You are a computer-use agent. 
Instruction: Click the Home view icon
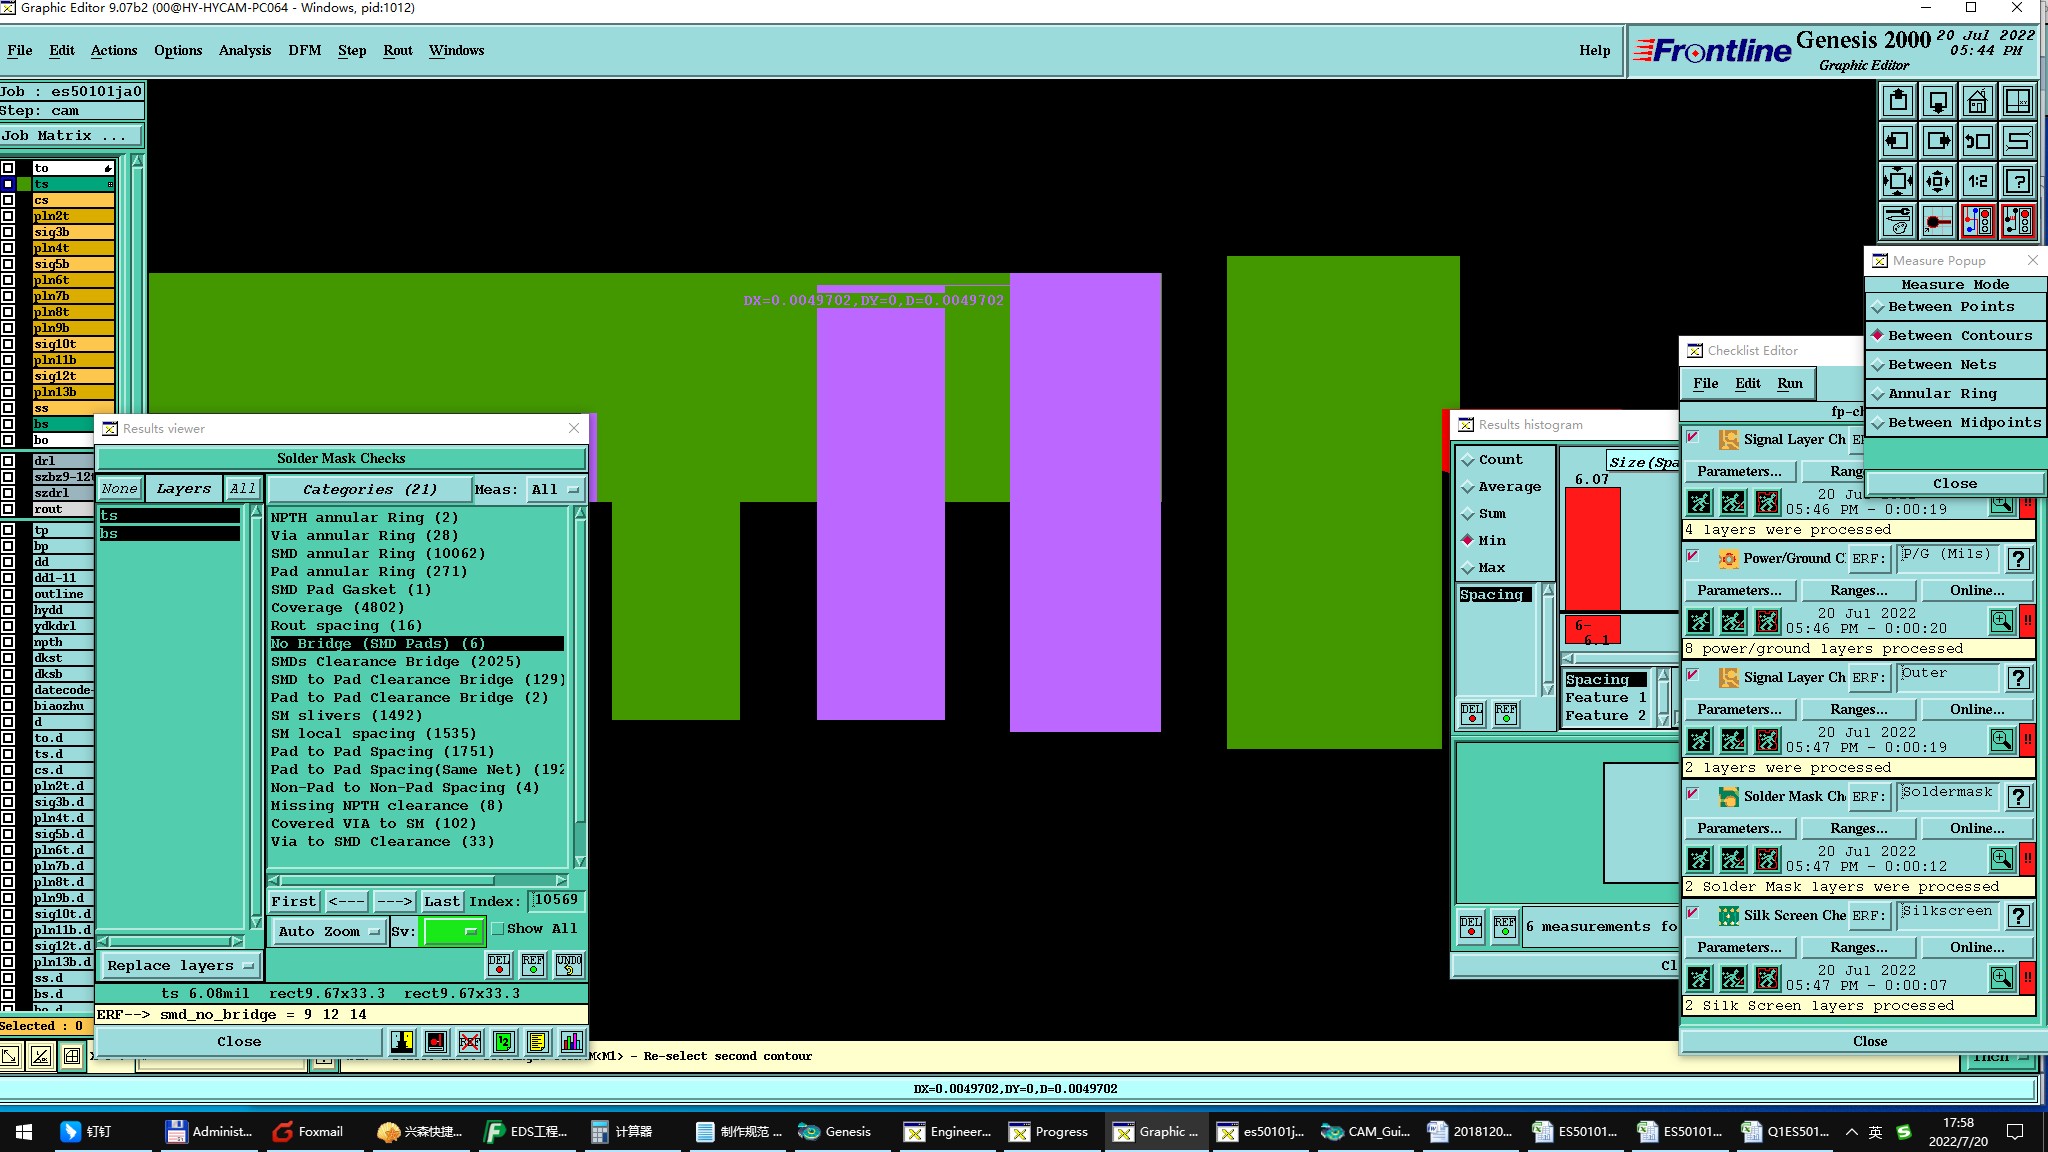click(1977, 101)
